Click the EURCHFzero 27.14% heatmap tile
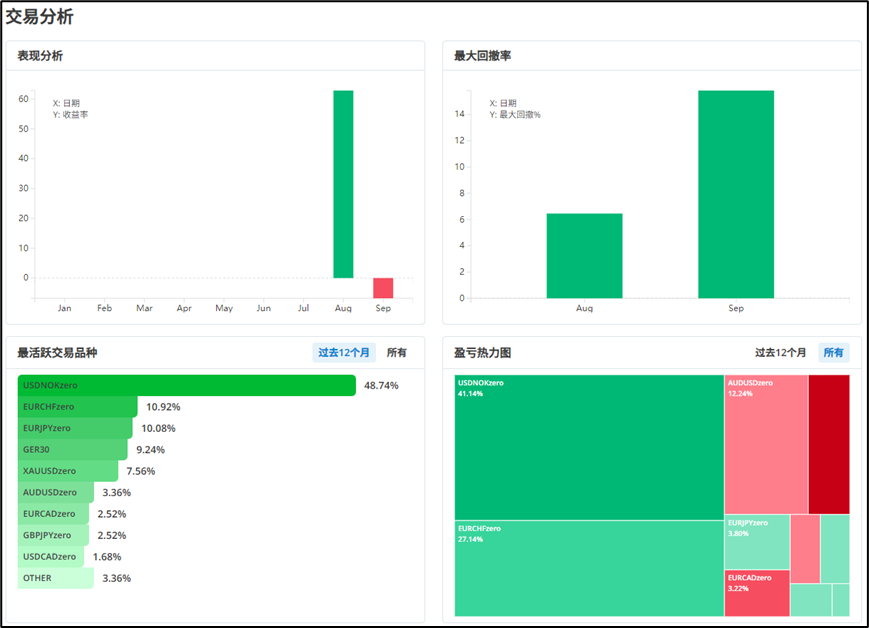 588,568
